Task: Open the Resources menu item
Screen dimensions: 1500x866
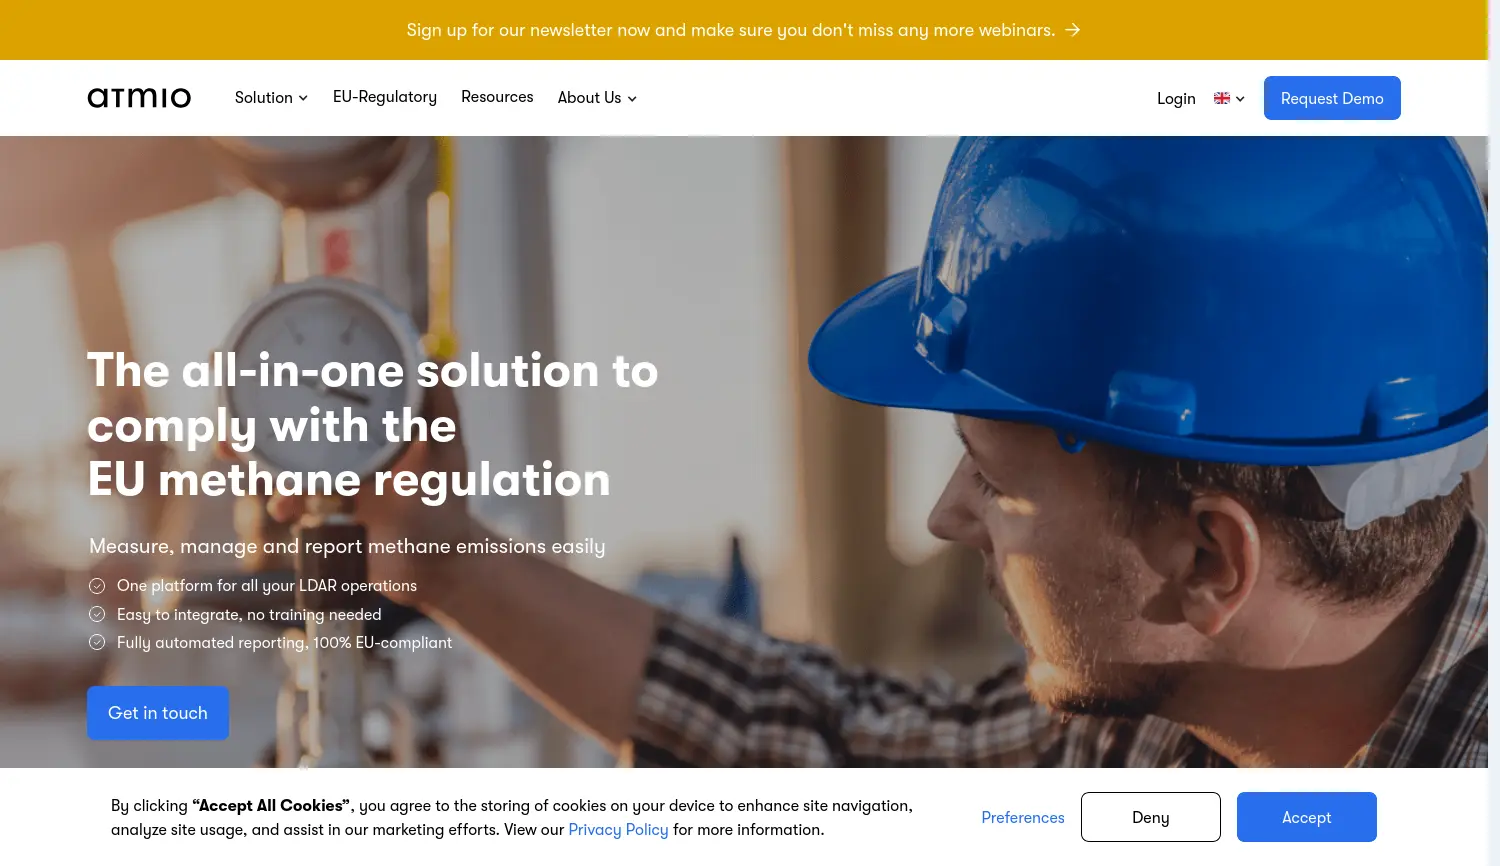Action: point(497,97)
